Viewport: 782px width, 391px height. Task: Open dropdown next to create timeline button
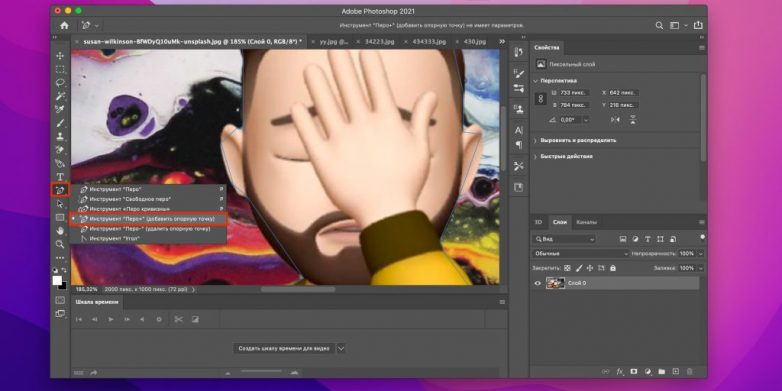[x=341, y=348]
